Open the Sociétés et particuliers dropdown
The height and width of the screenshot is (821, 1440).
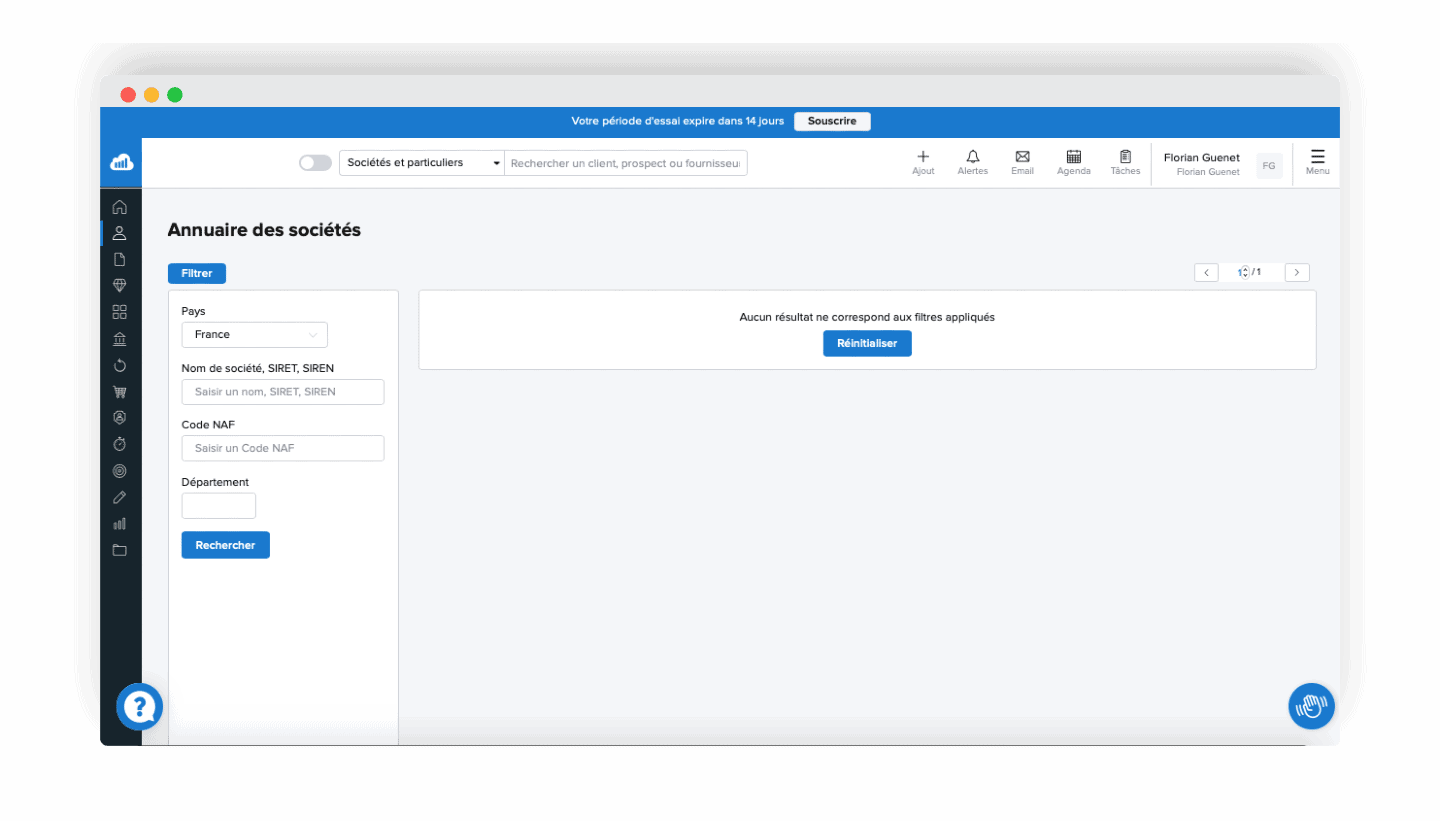(422, 163)
